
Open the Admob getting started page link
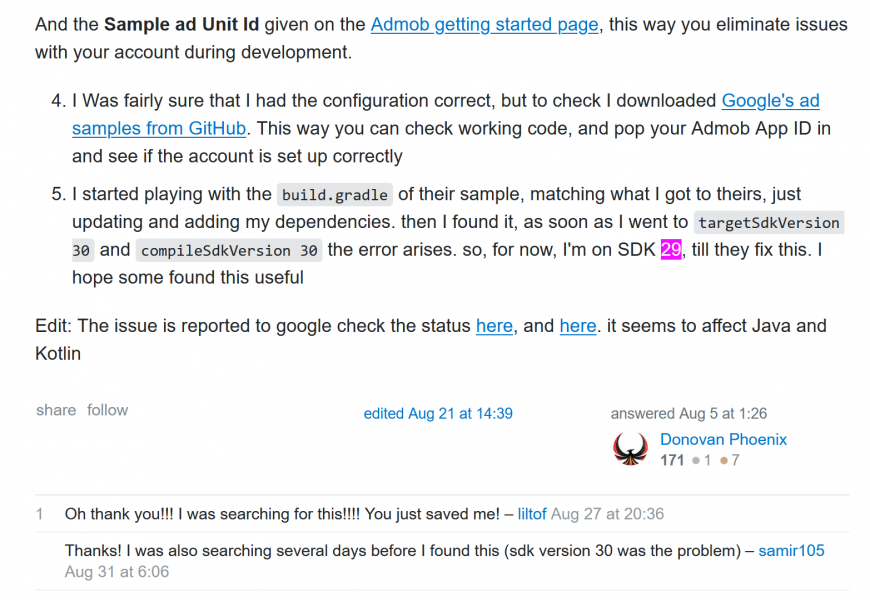tap(485, 24)
